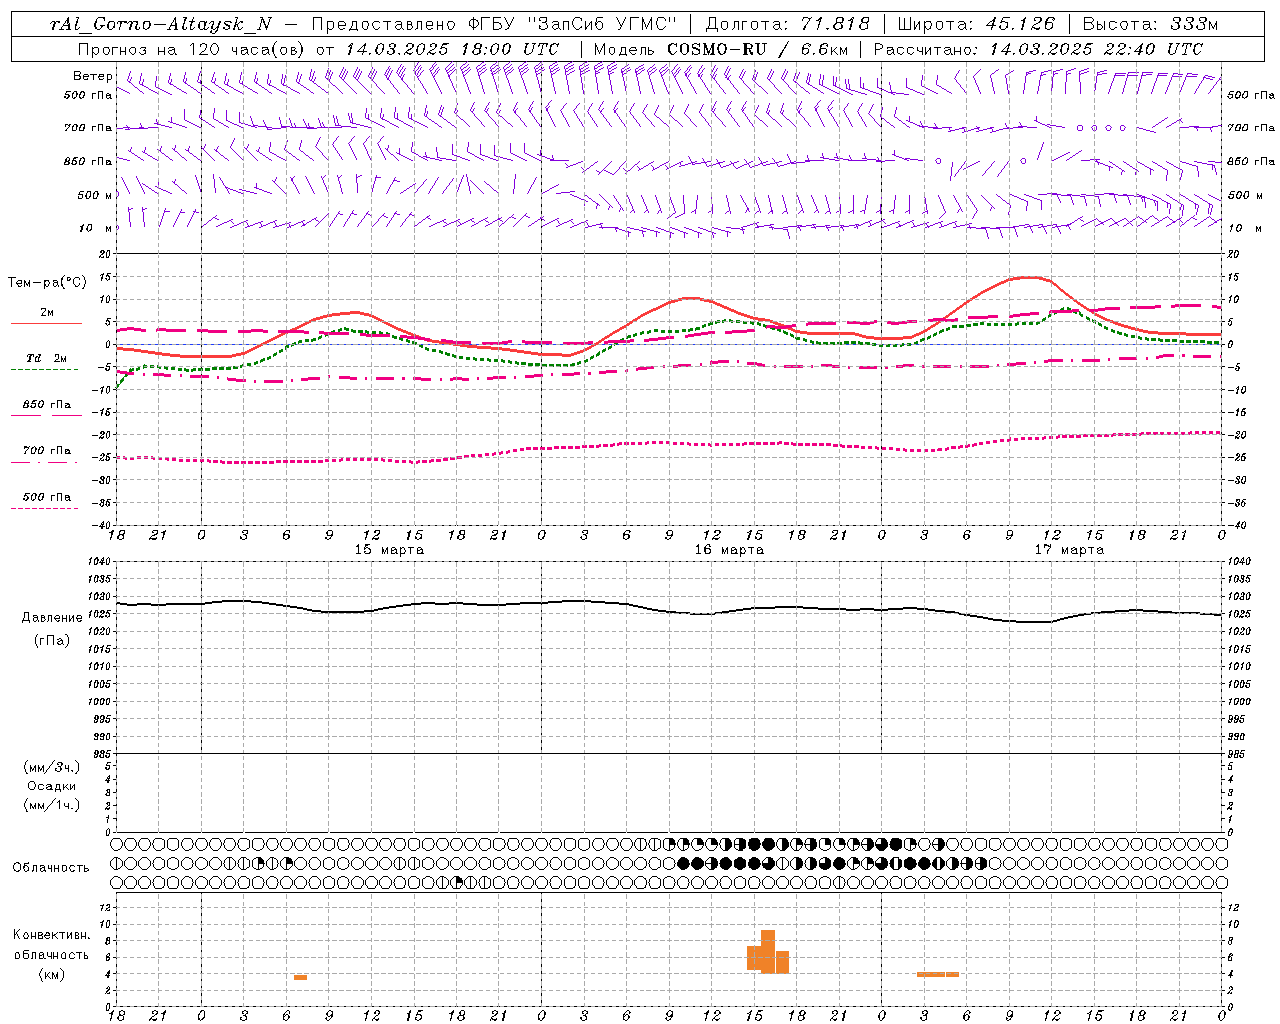Click the small orange convective bar on 15 марта
This screenshot has width=1280, height=1024.
300,977
